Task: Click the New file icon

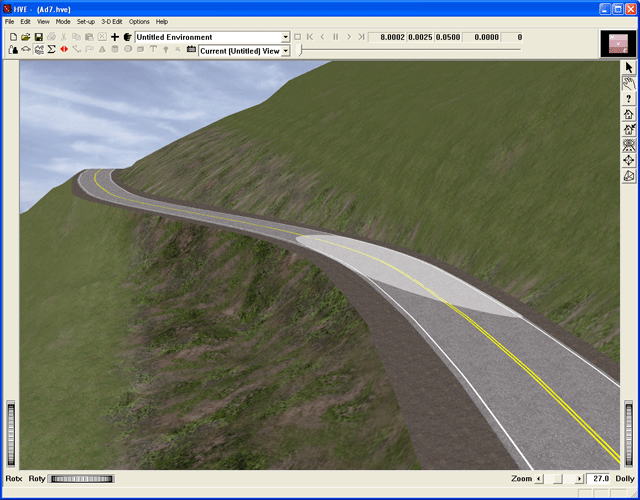Action: (x=13, y=37)
